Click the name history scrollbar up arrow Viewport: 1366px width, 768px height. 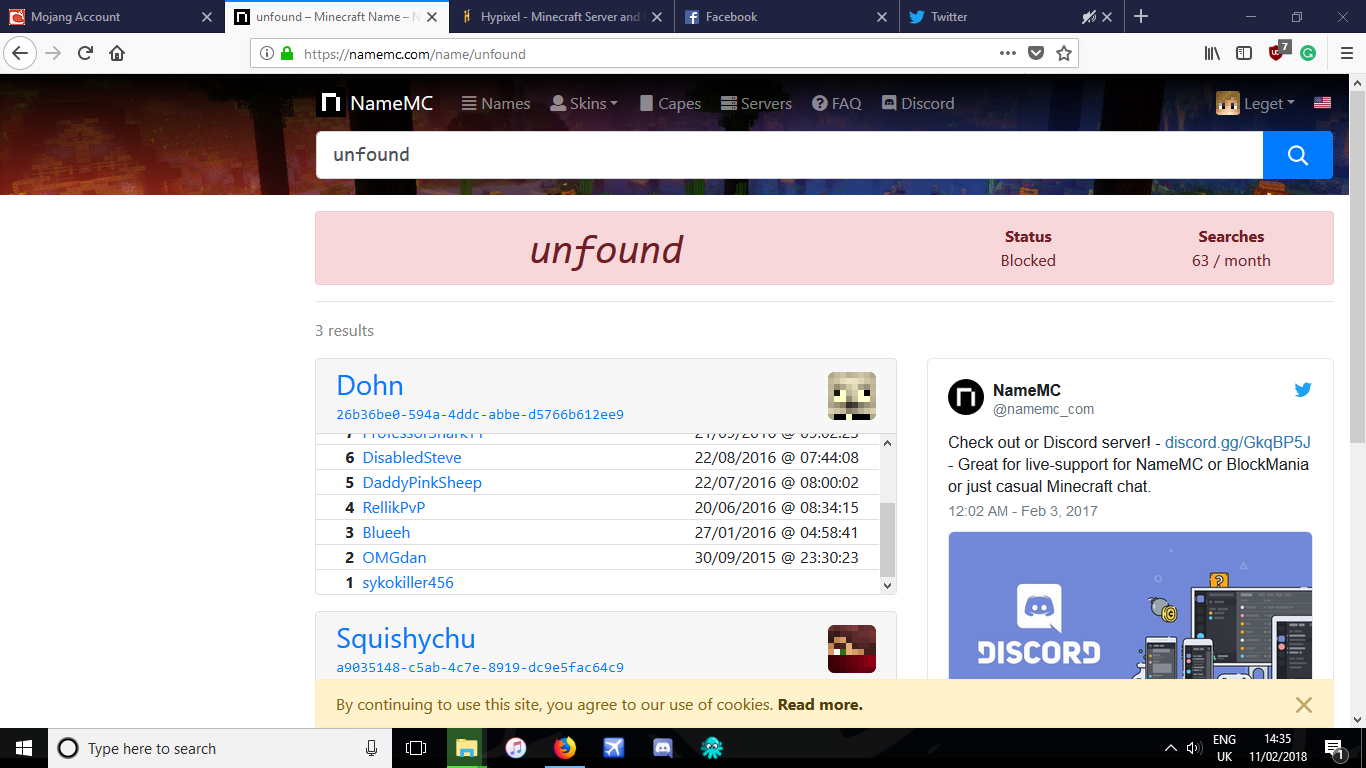coord(887,443)
